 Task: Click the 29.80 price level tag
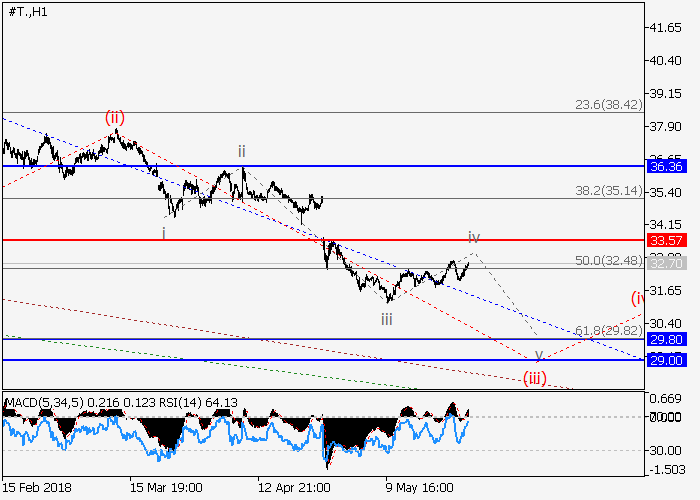pyautogui.click(x=663, y=339)
